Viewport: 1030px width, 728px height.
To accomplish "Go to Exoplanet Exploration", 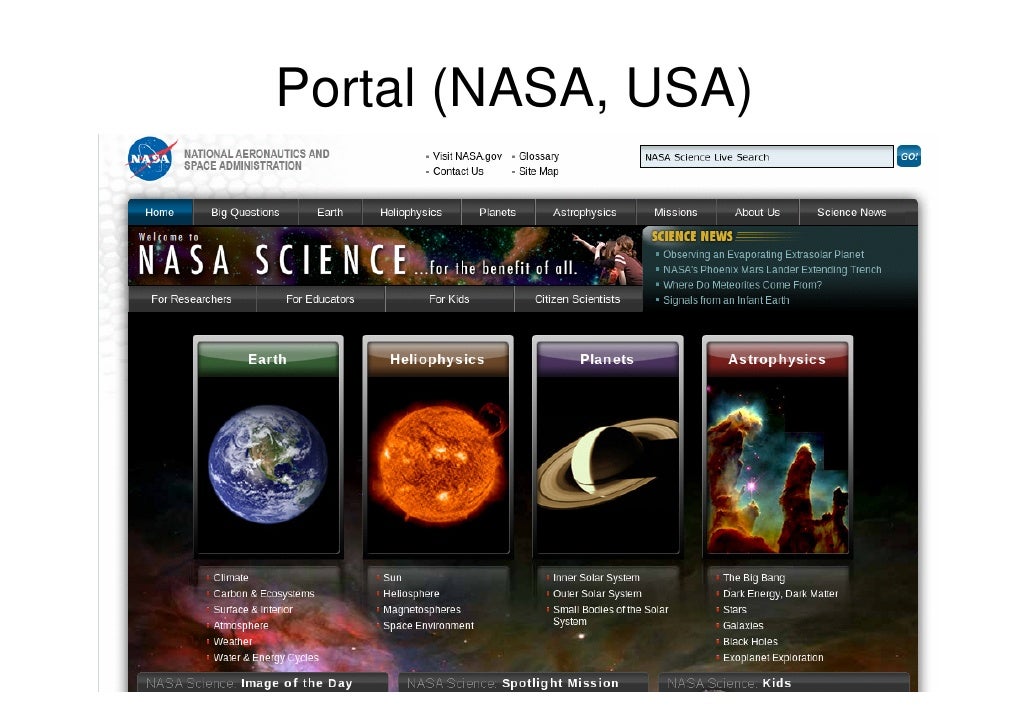I will [x=772, y=658].
